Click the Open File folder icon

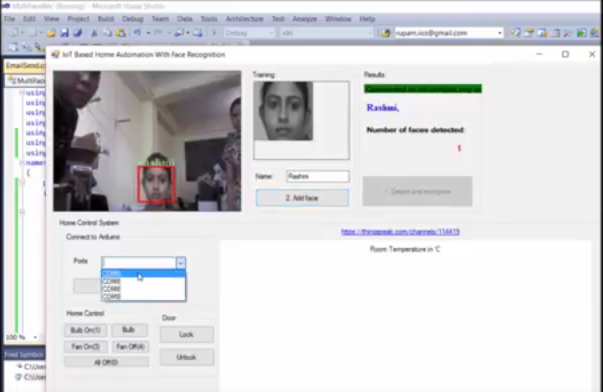point(51,33)
